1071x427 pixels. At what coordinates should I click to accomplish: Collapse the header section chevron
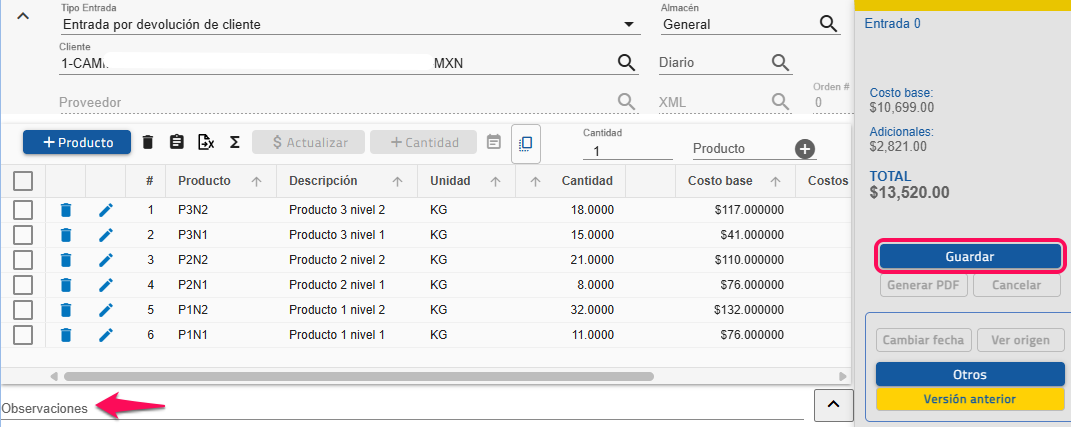(x=24, y=15)
